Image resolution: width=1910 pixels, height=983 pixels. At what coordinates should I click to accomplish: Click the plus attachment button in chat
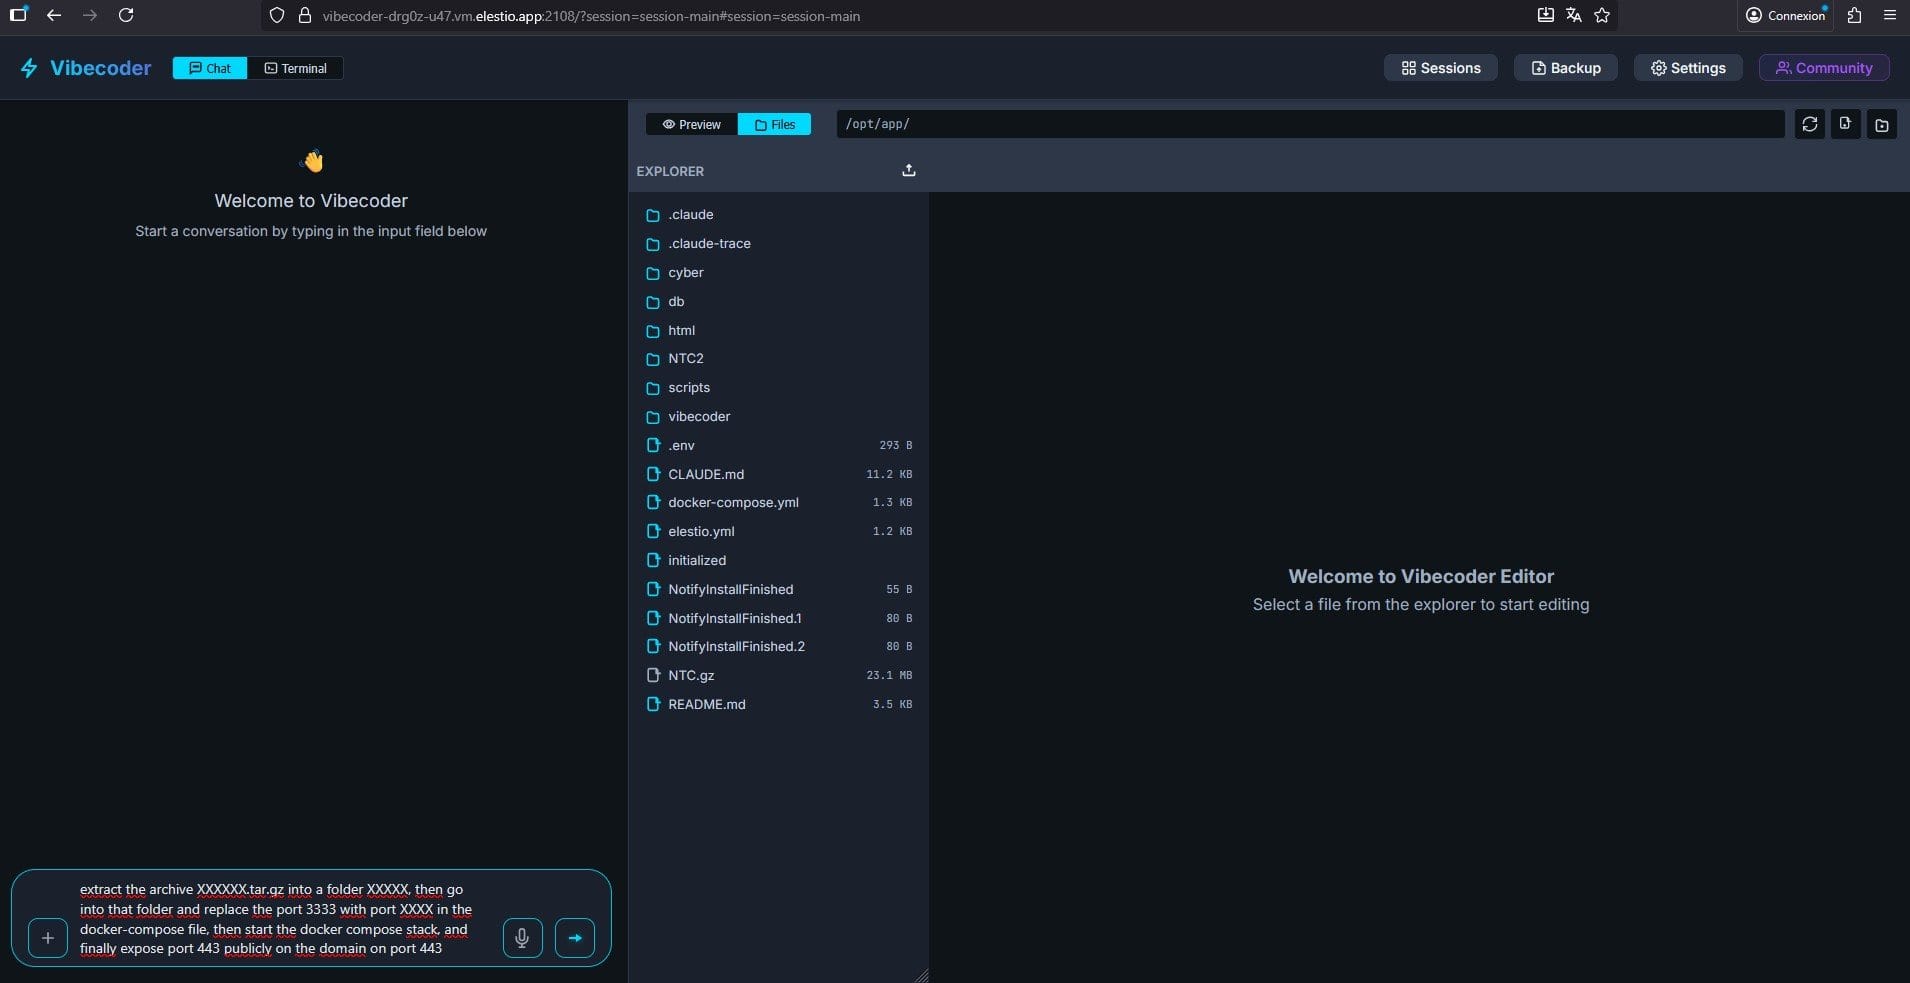coord(48,938)
